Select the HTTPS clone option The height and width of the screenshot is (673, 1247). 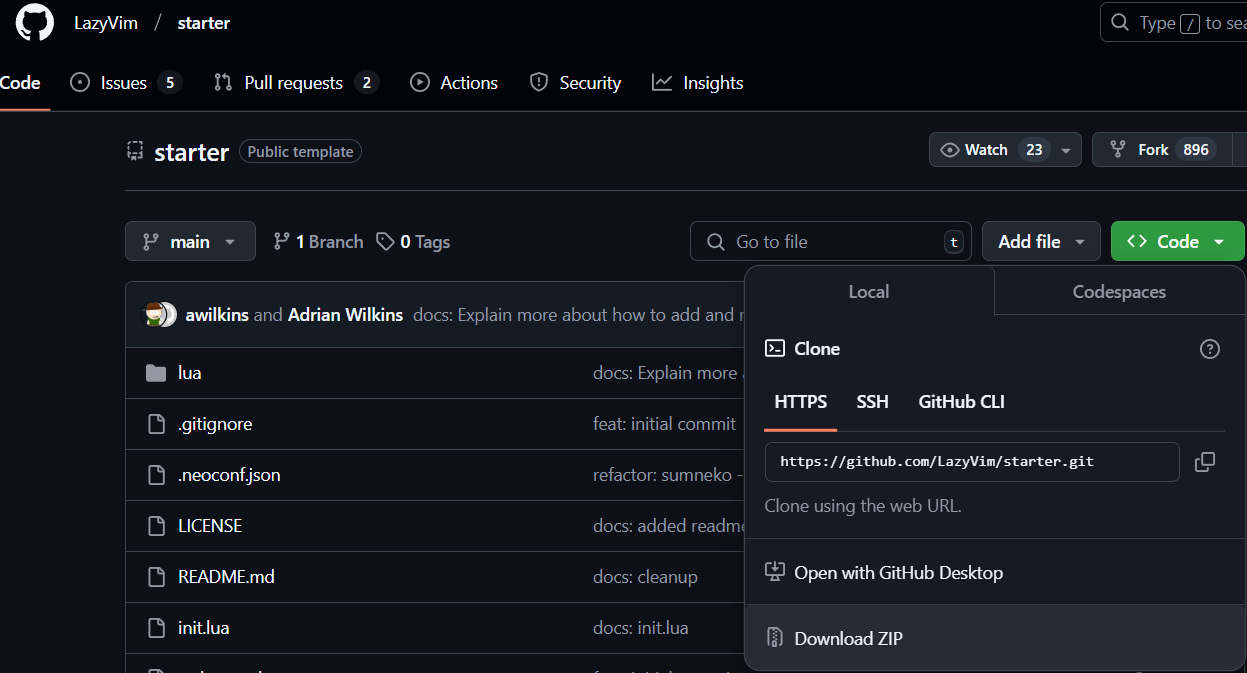(801, 402)
